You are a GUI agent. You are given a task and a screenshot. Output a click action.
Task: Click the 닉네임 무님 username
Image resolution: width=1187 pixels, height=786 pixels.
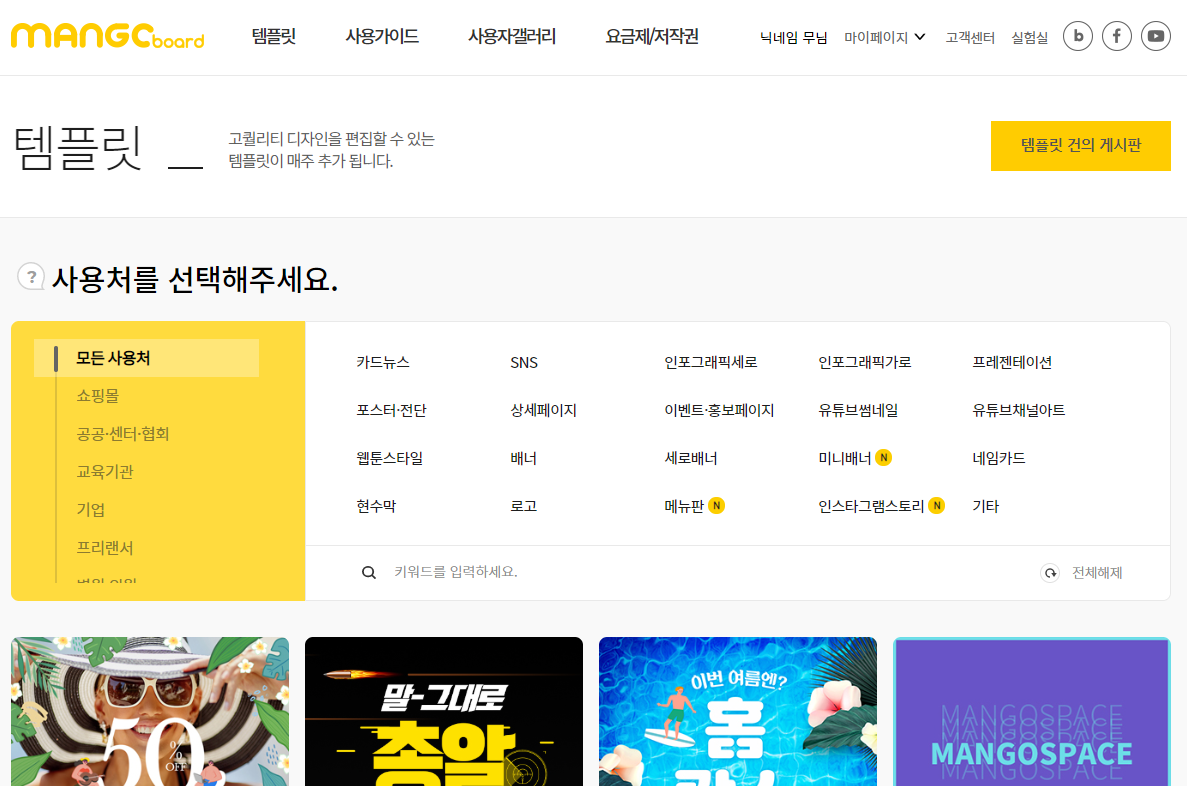coord(793,37)
